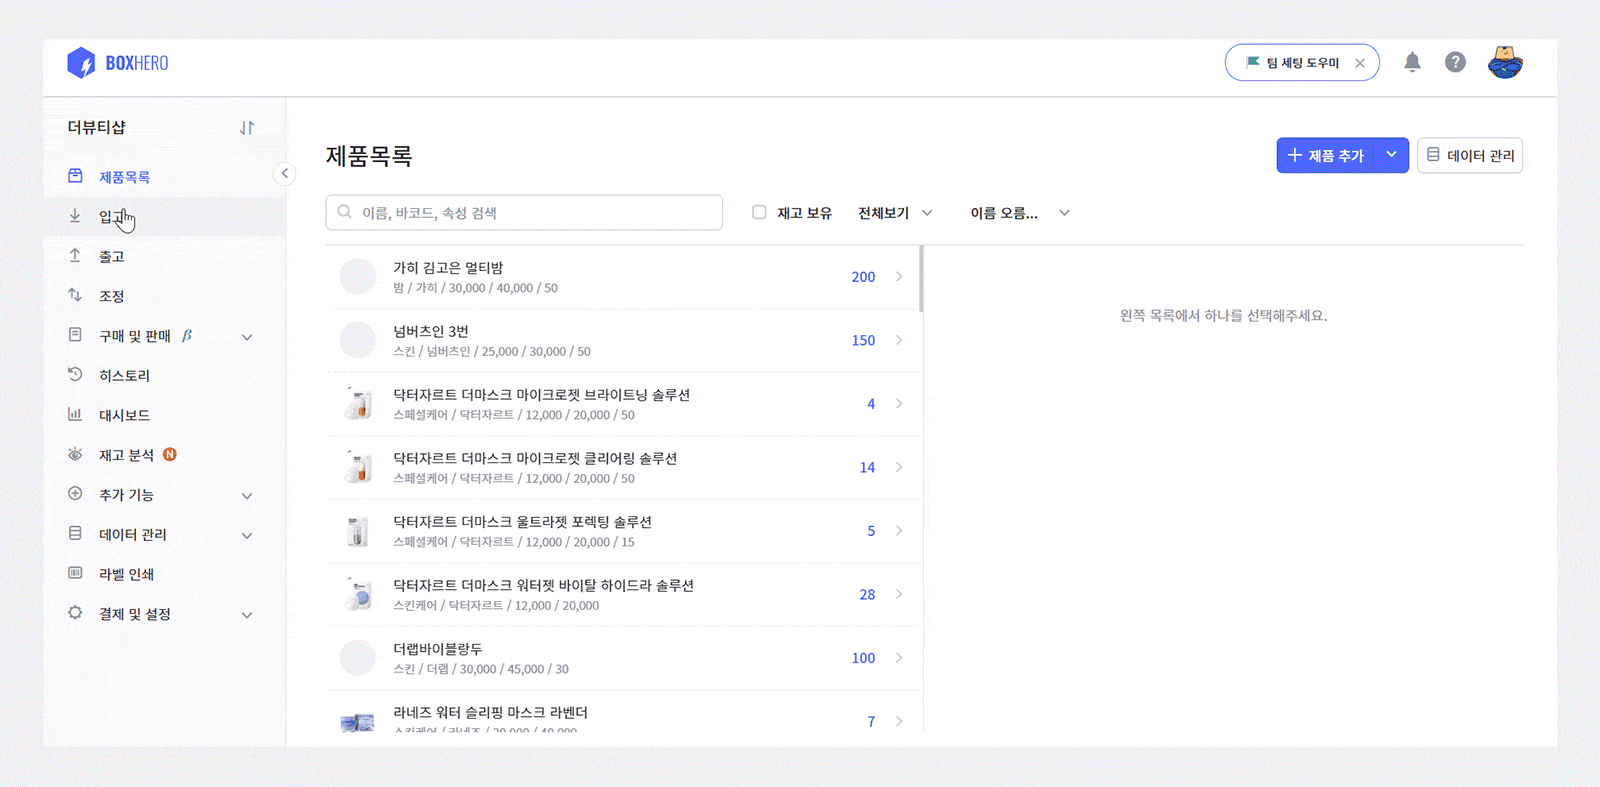Click the notification bell icon
This screenshot has width=1600, height=787.
tap(1412, 62)
